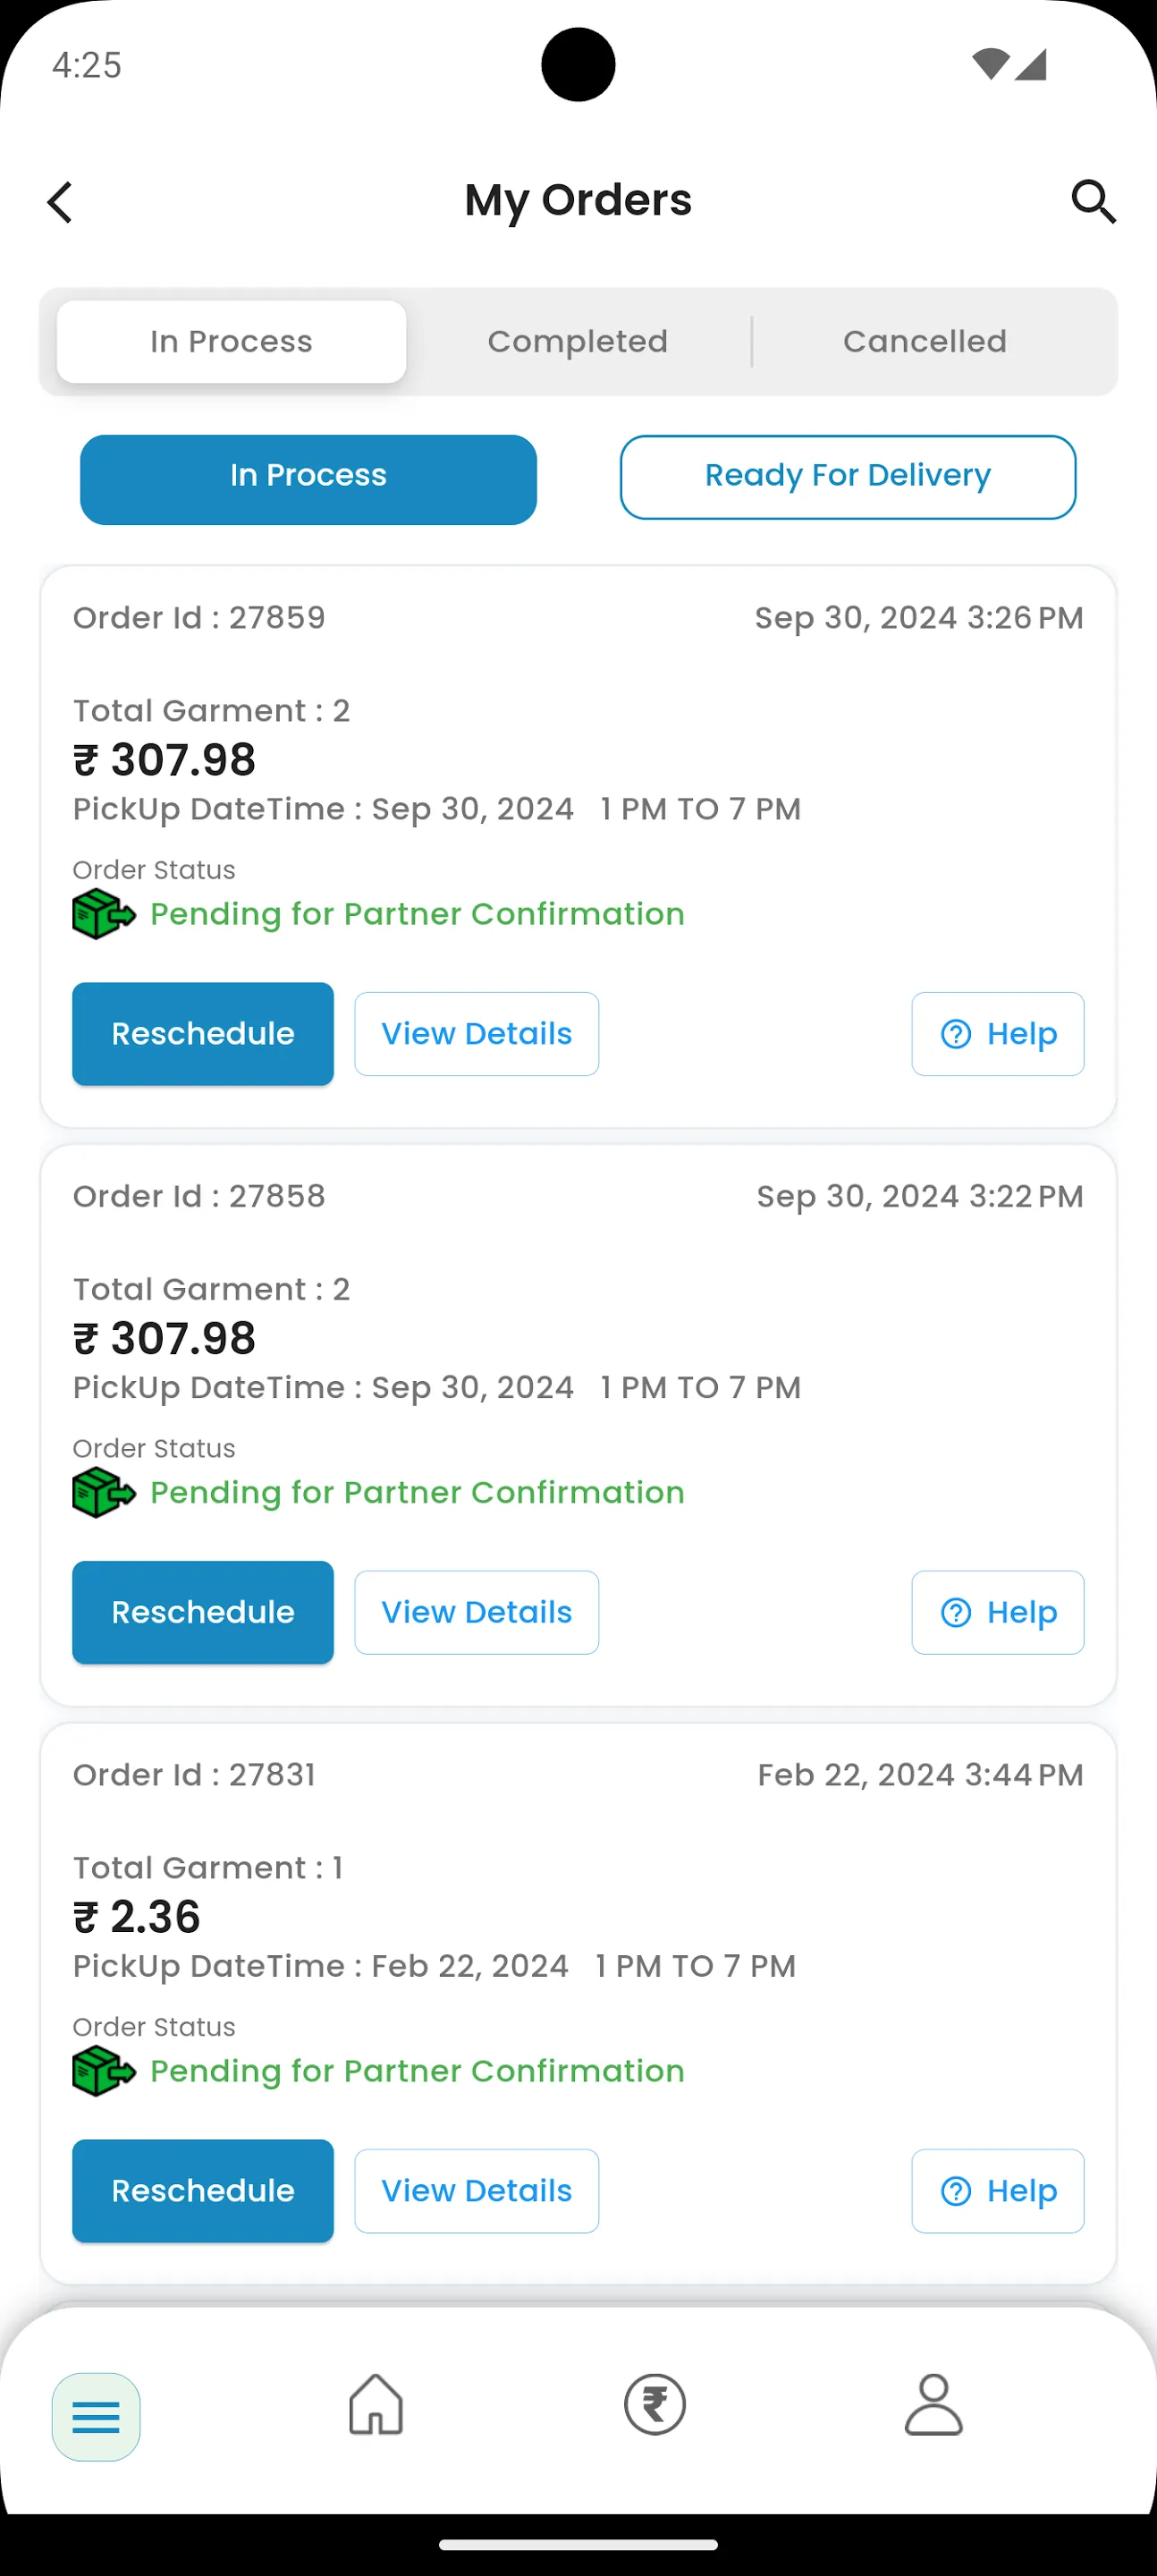The width and height of the screenshot is (1157, 2576).
Task: Get Help for order 27859
Action: coord(997,1033)
